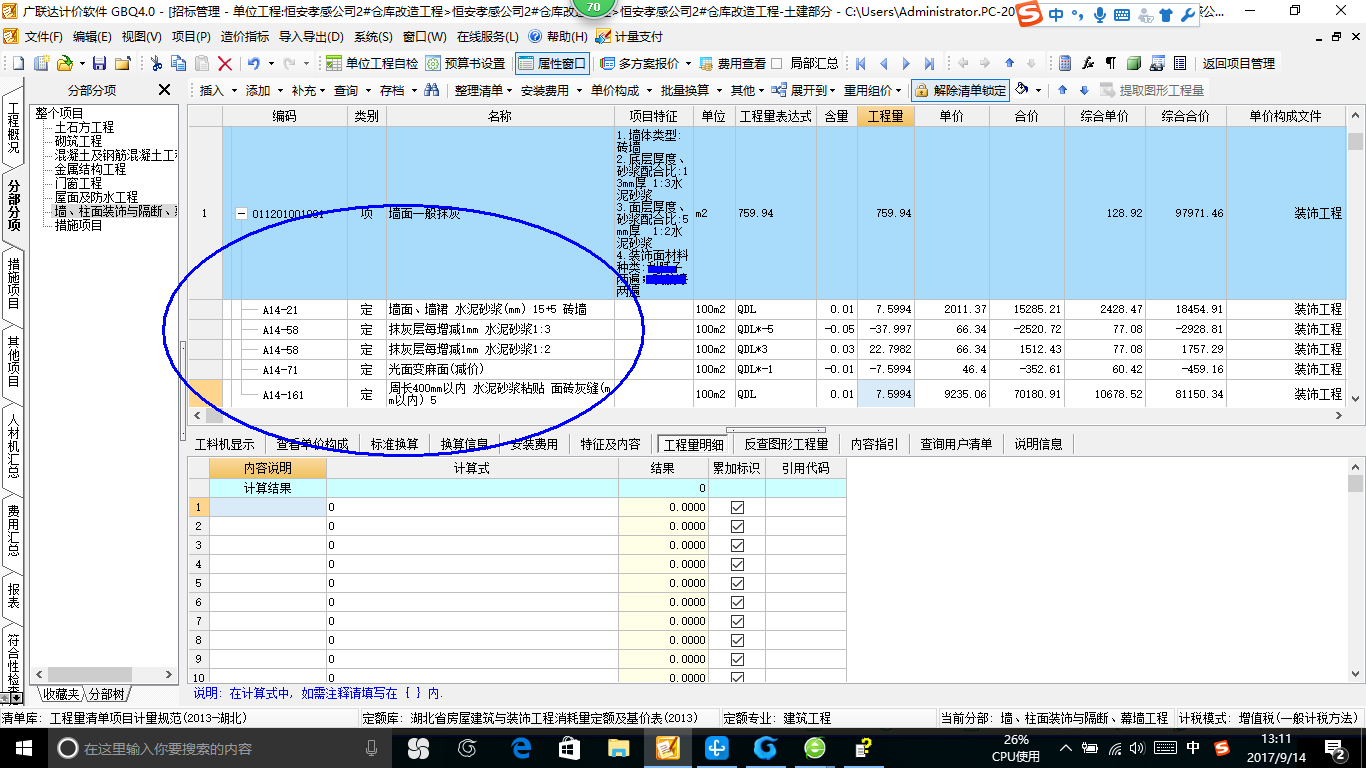This screenshot has height=768, width=1366.
Task: Open the 整理清单 dropdown
Action: [483, 90]
